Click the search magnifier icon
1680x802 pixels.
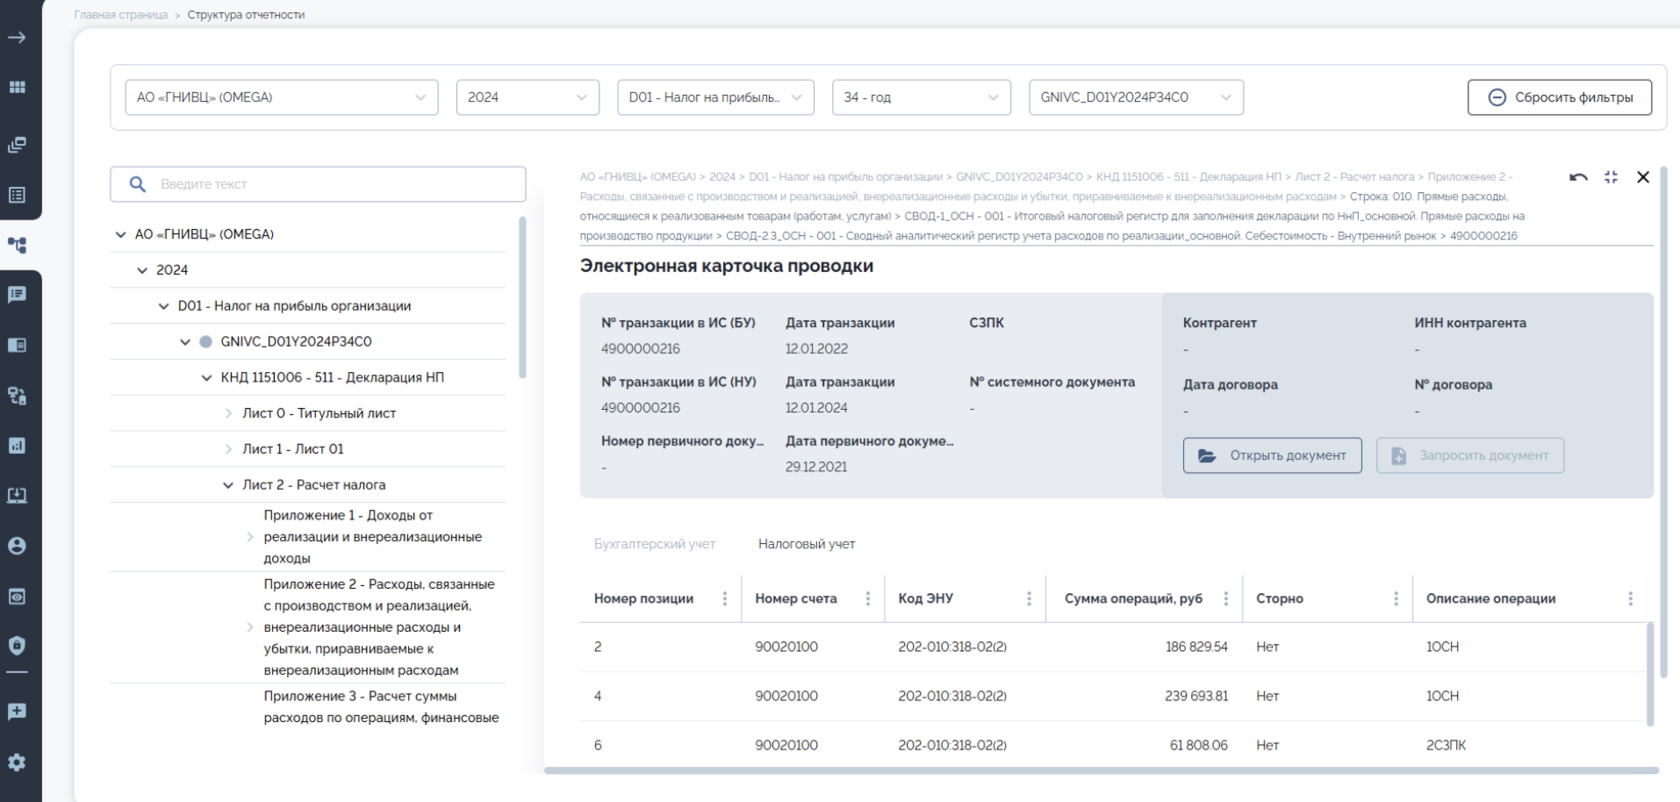(138, 184)
